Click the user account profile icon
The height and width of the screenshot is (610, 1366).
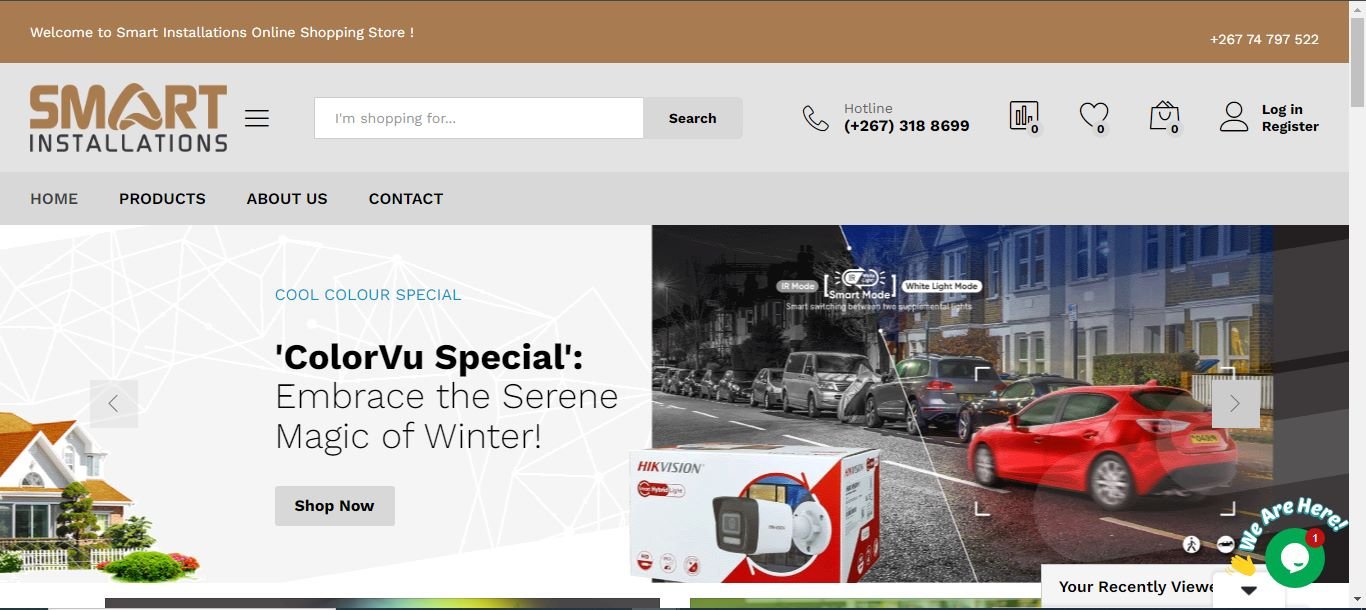(1234, 117)
